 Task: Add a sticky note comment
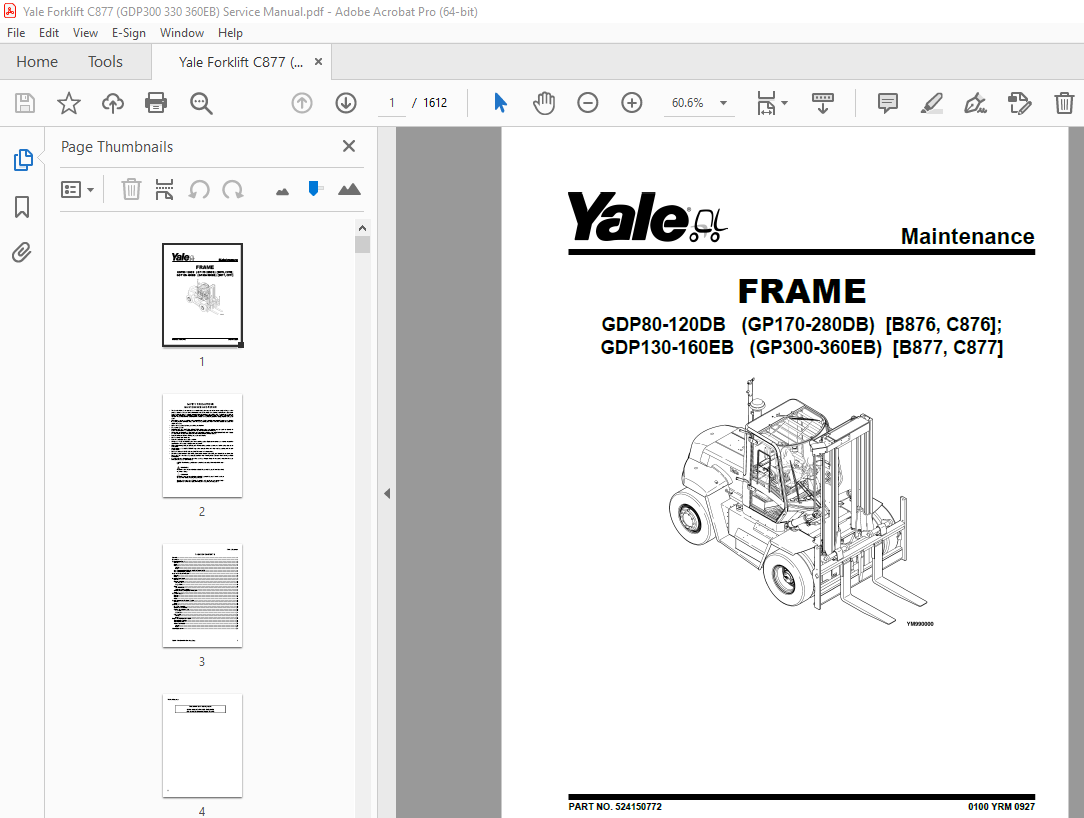(888, 103)
